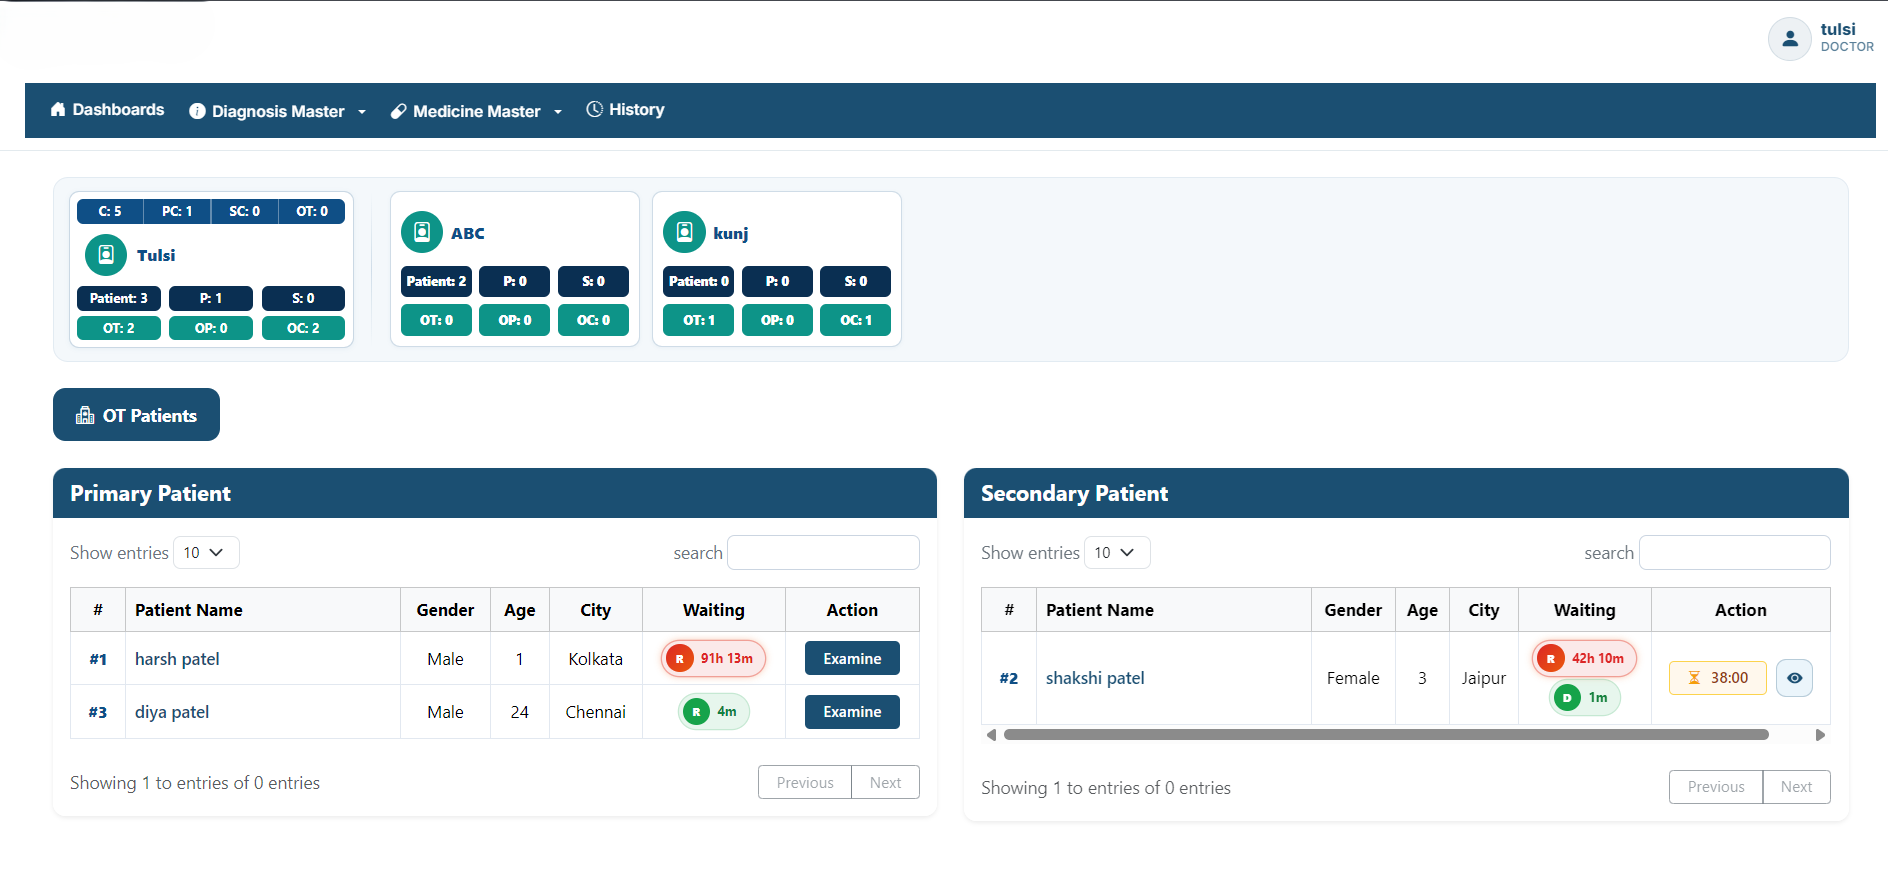Click the PC: 1 counter on Tulsi card
1888x879 pixels.
click(x=177, y=211)
